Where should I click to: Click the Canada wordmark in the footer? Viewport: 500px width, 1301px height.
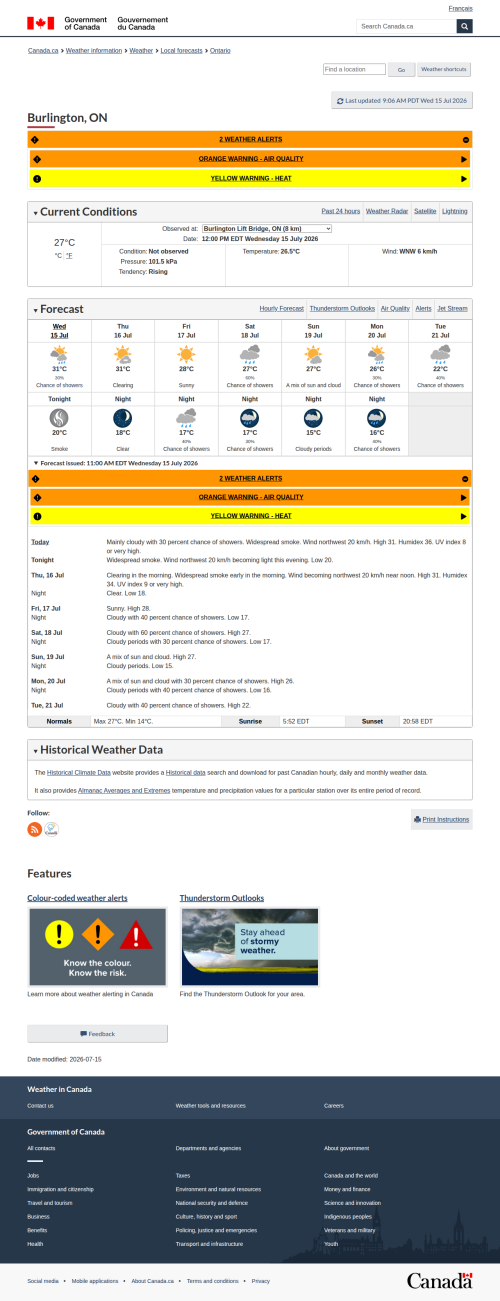(439, 1280)
